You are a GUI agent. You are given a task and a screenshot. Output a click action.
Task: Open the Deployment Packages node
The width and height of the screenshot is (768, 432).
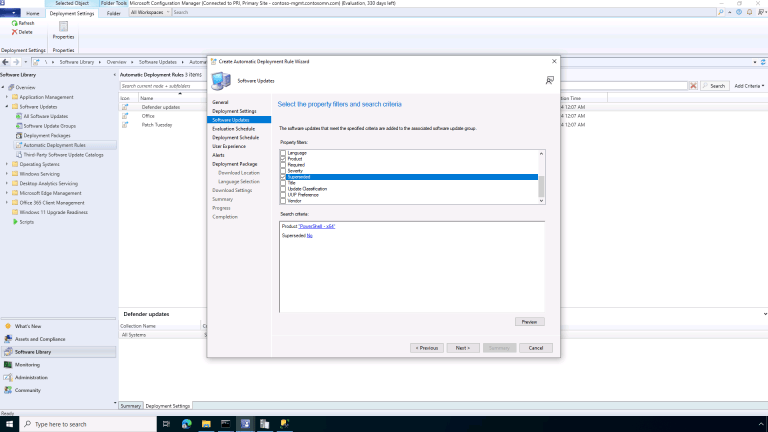point(47,136)
